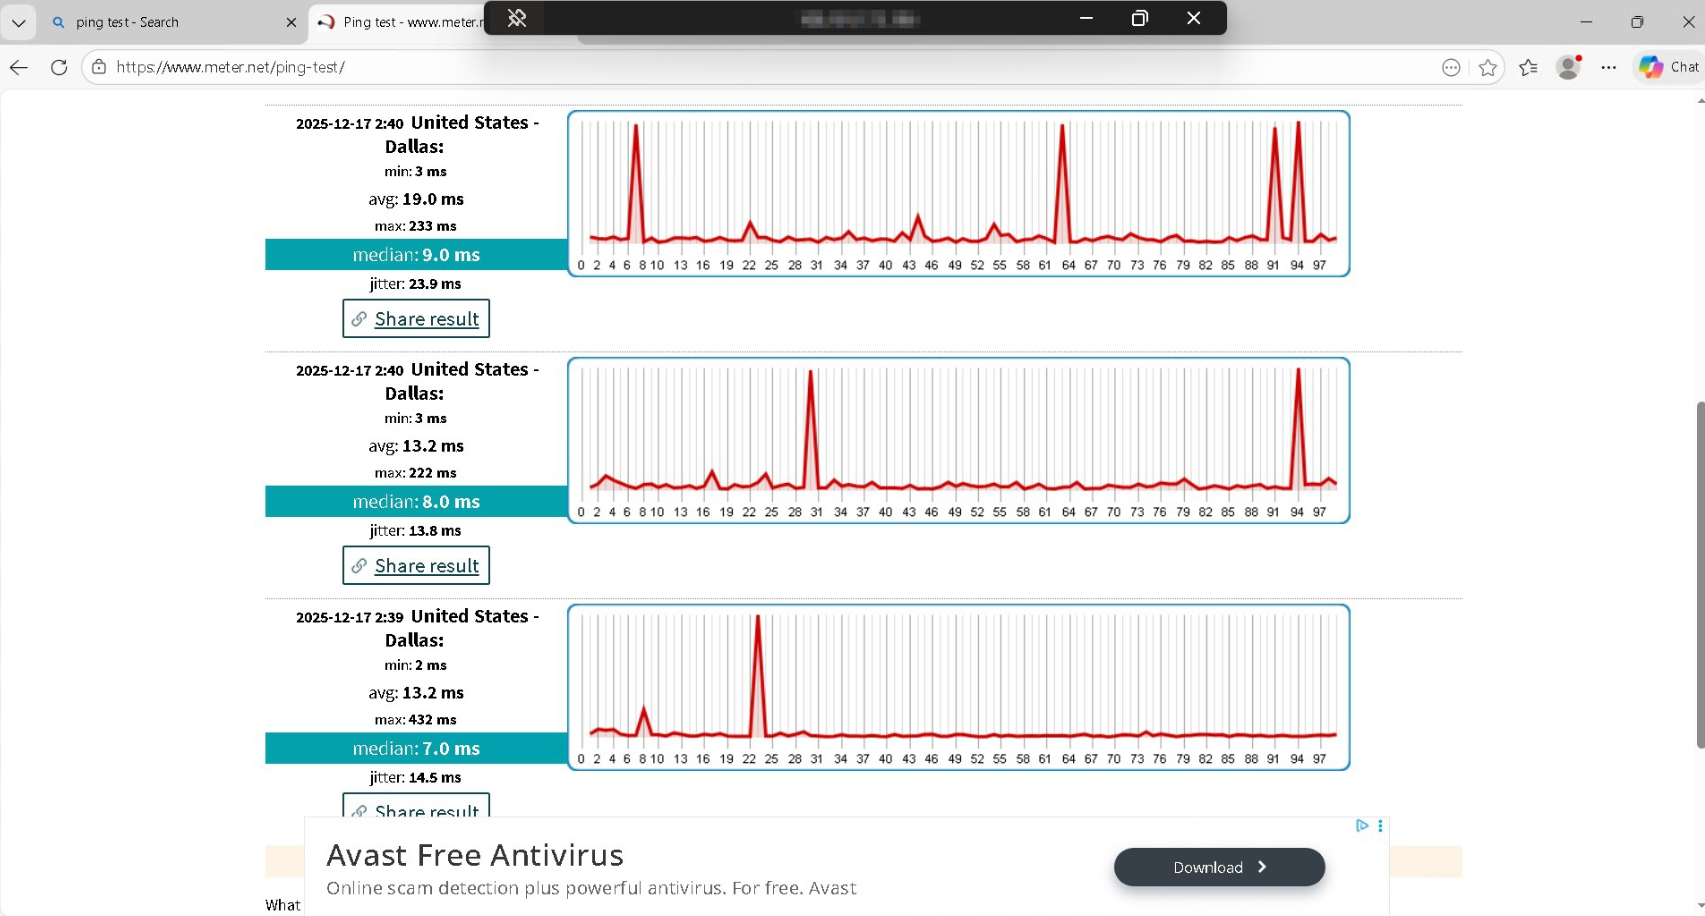Click Share result under jitter 13.8 ms
The height and width of the screenshot is (916, 1705).
pos(416,566)
